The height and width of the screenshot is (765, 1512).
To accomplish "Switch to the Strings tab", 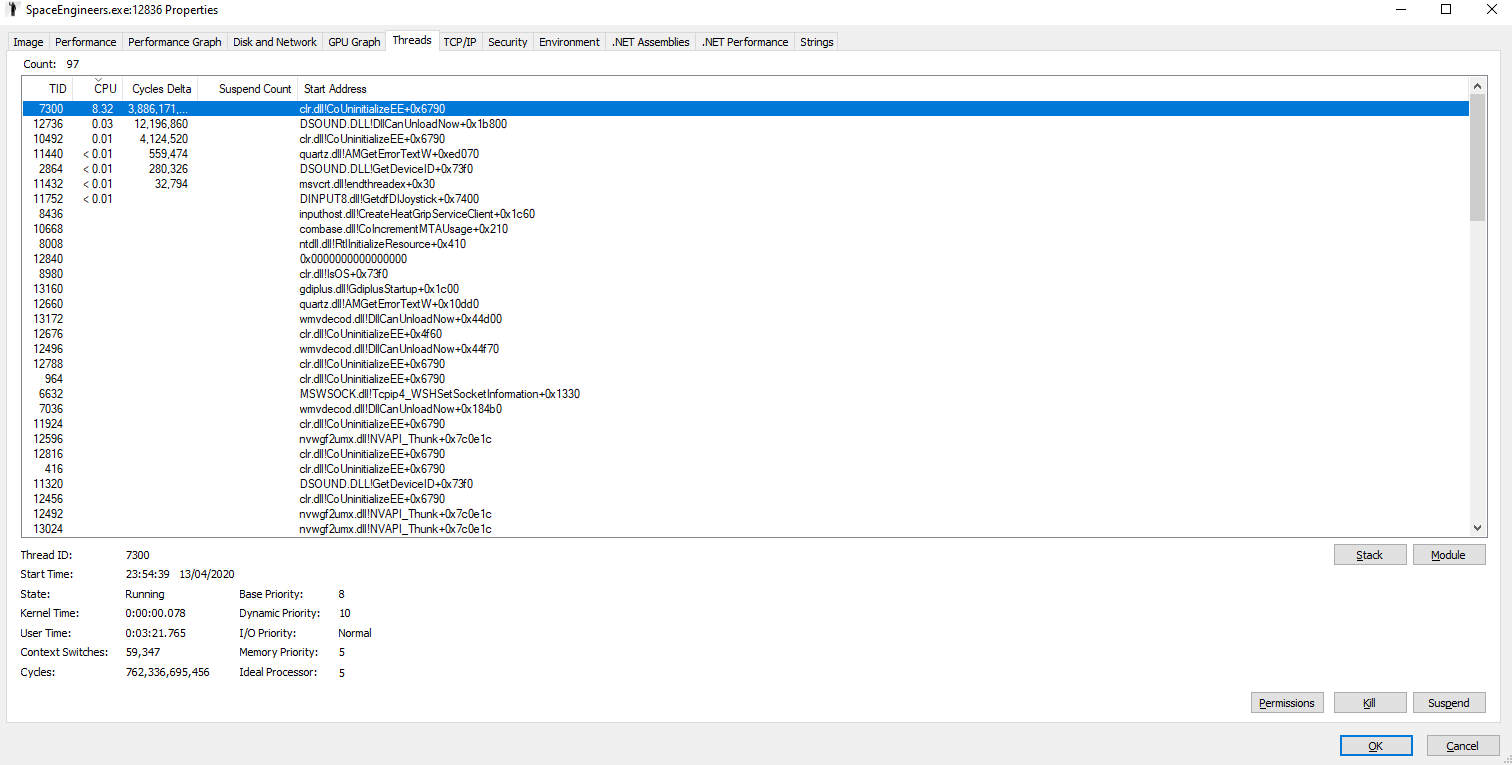I will 816,42.
